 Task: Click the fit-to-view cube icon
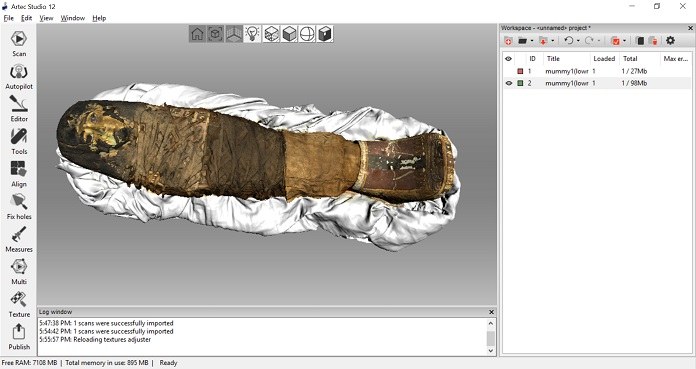click(216, 34)
